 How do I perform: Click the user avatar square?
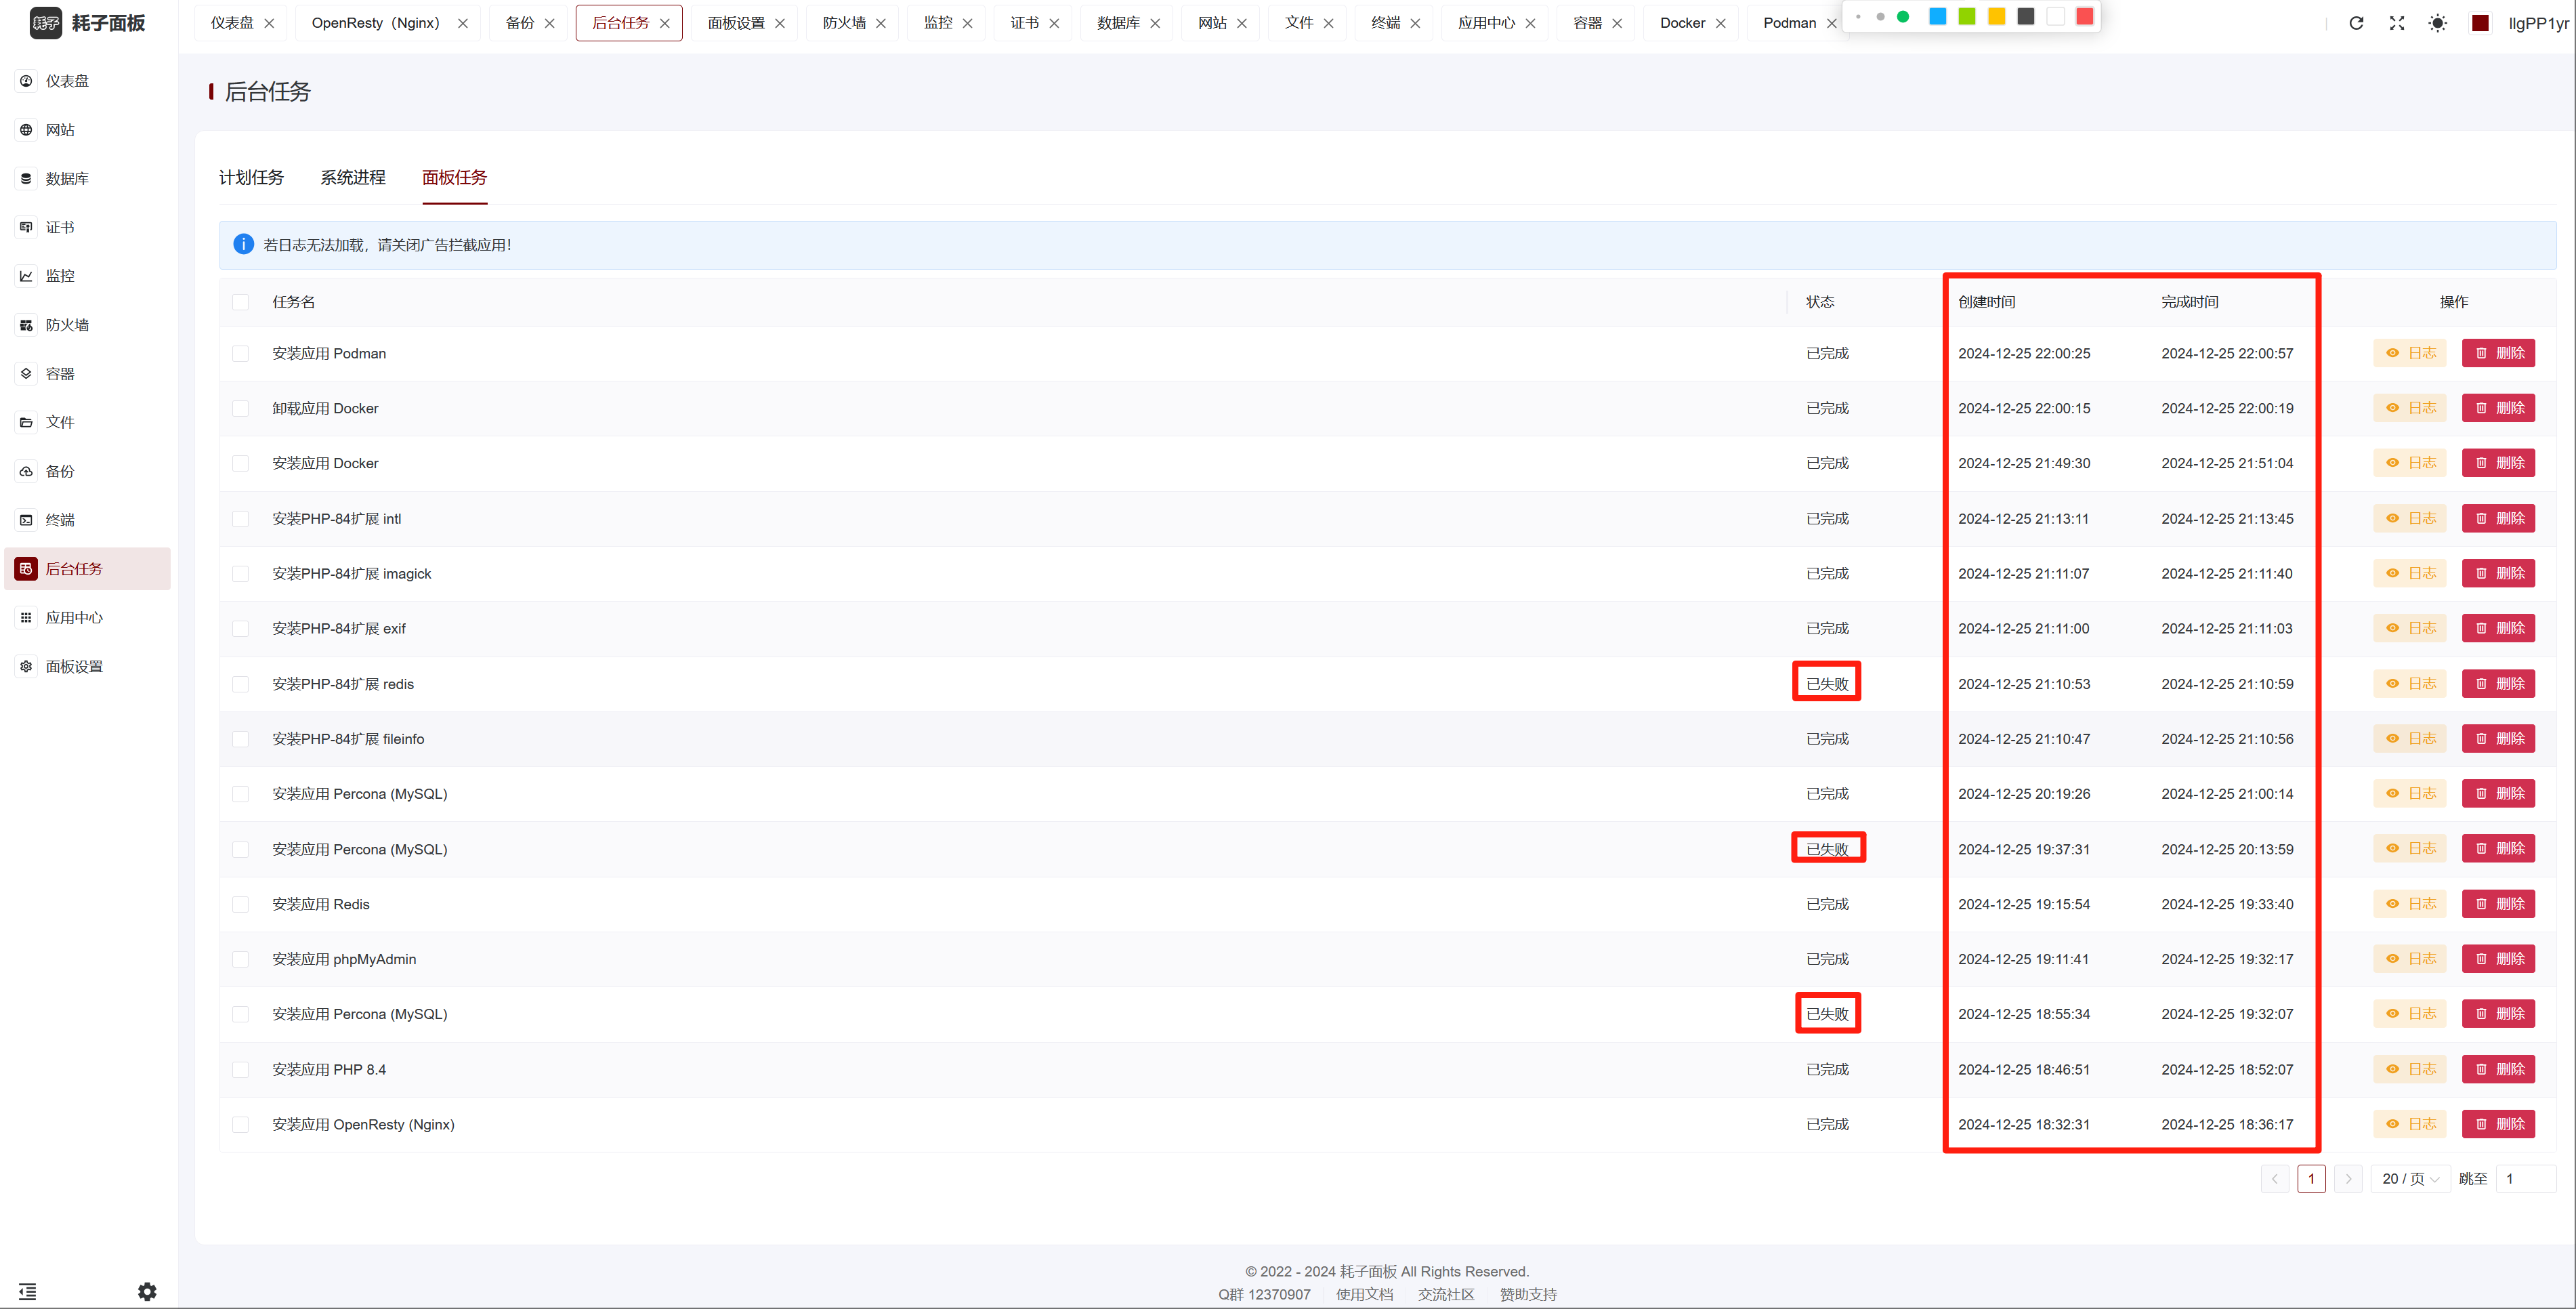[x=2480, y=23]
